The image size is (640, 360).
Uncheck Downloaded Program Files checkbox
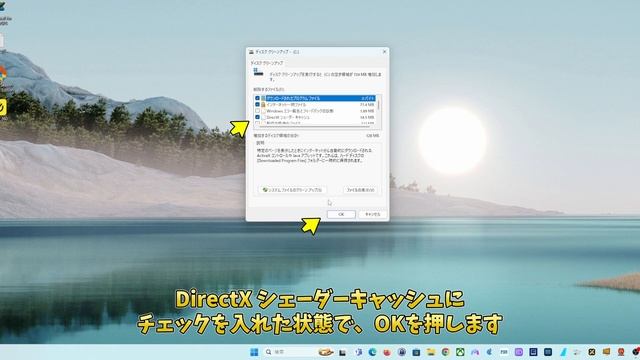pyautogui.click(x=257, y=98)
